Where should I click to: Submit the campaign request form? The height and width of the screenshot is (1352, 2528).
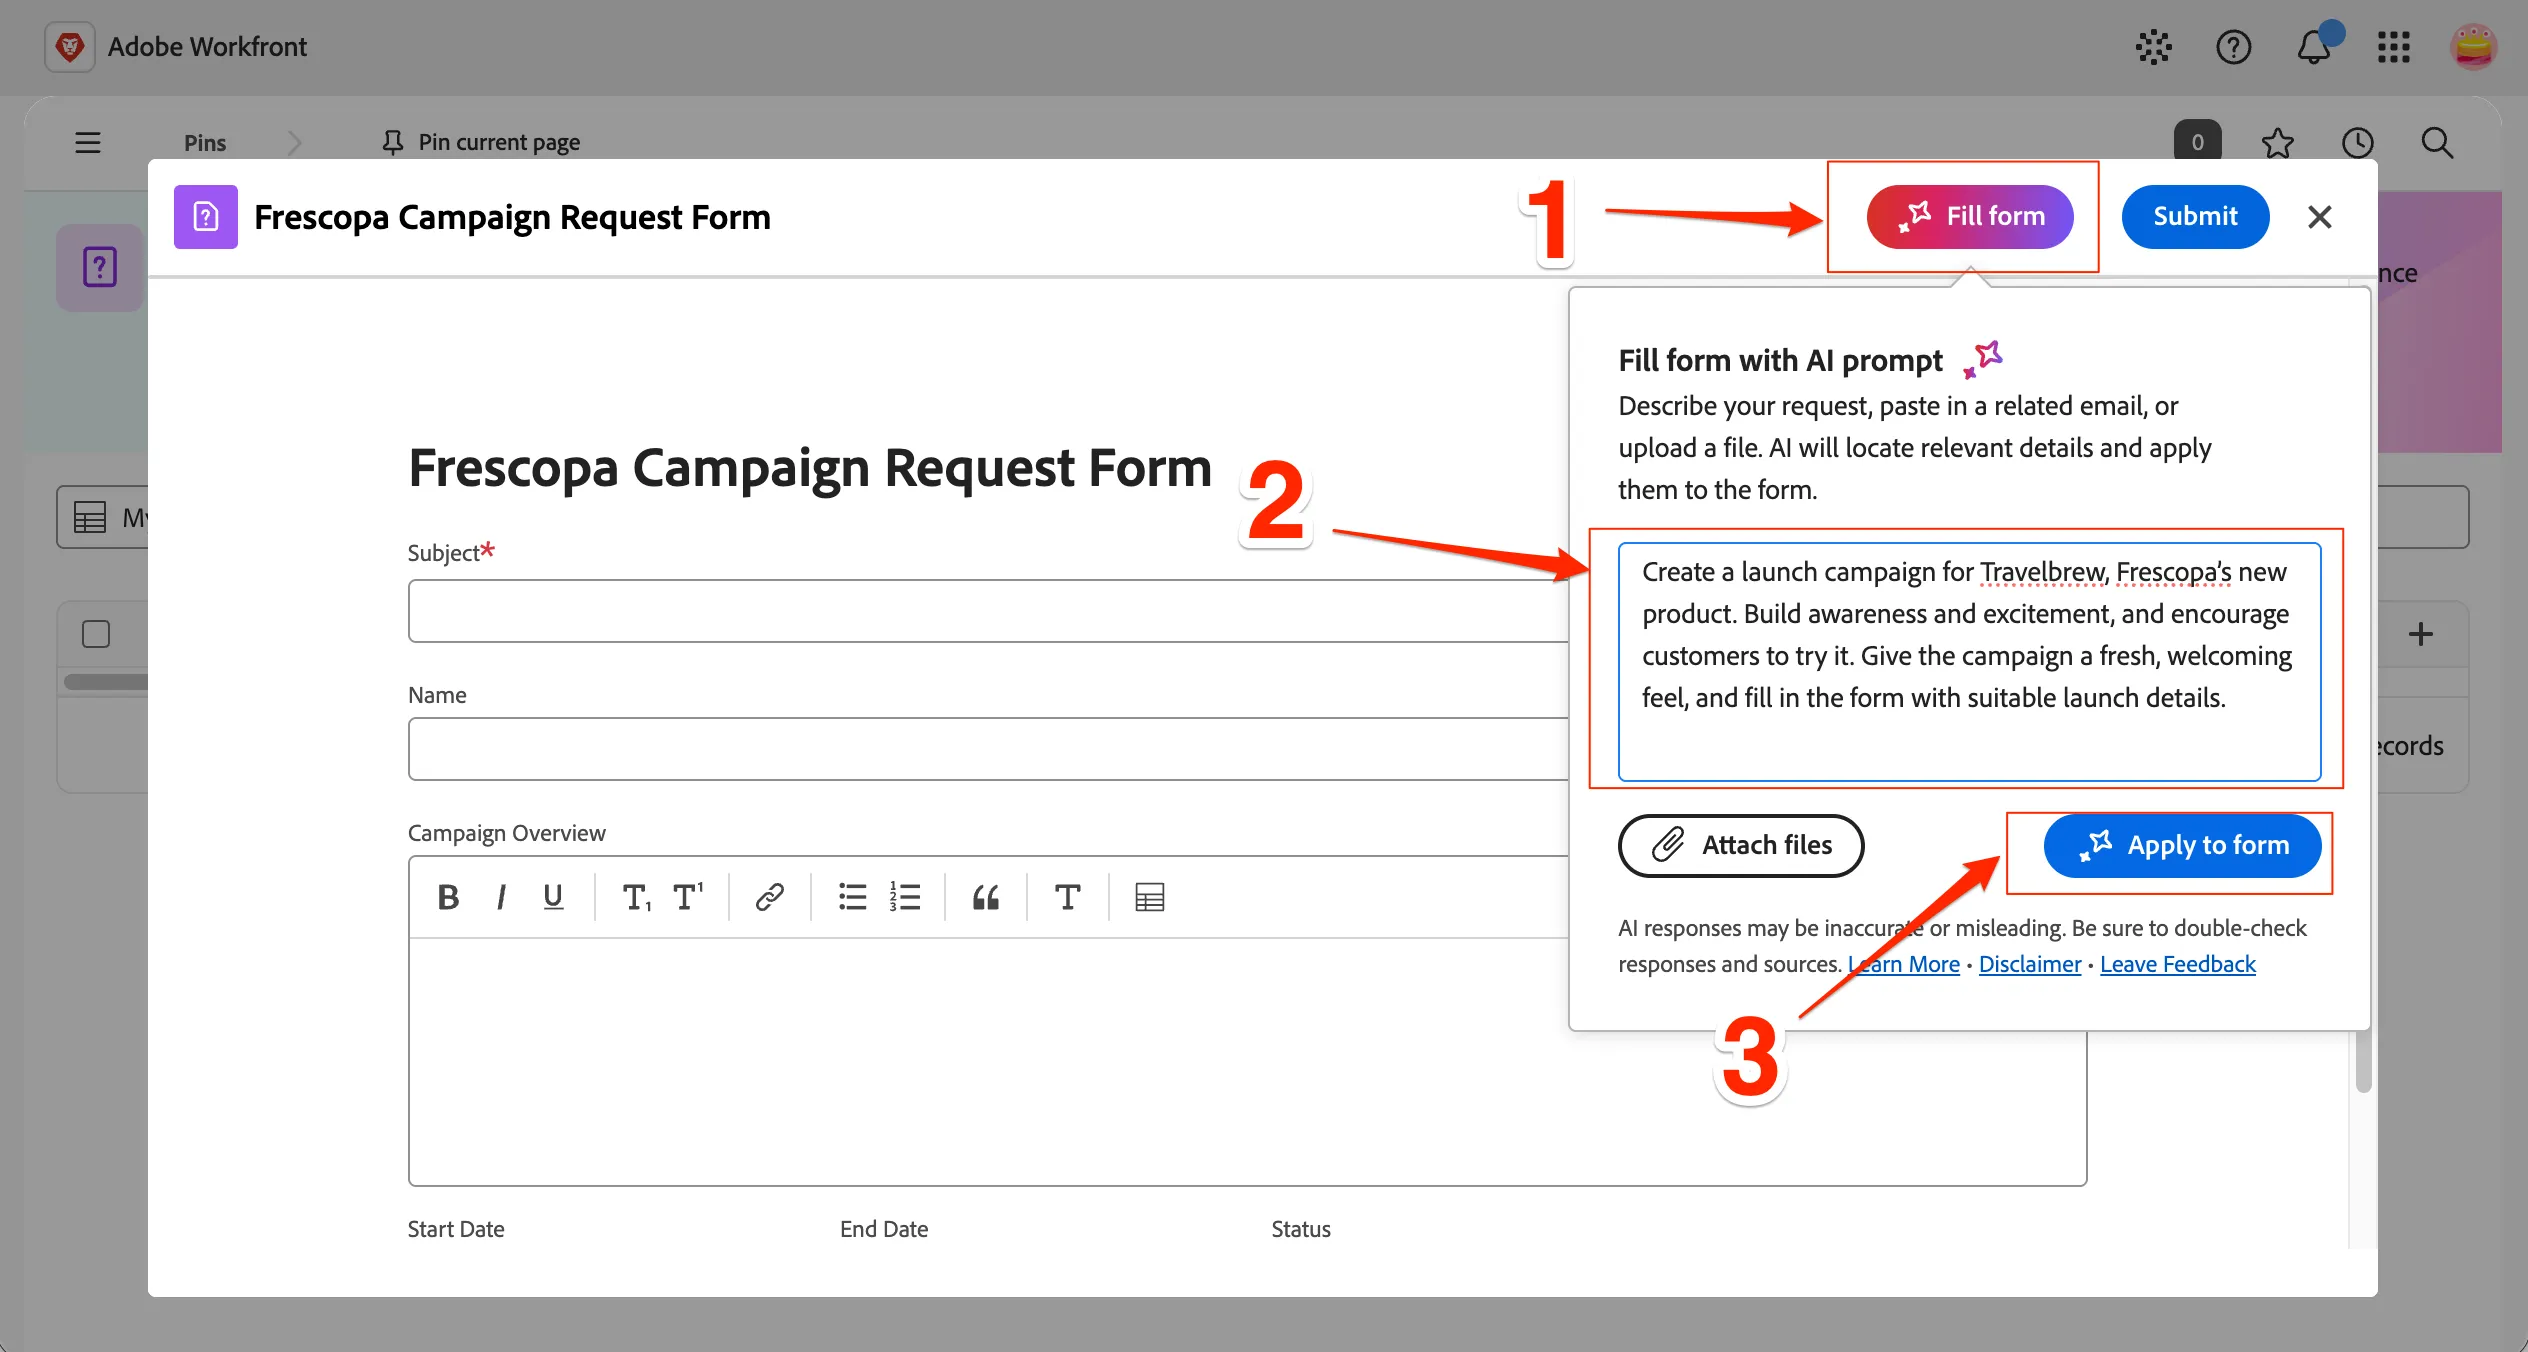[x=2195, y=216]
